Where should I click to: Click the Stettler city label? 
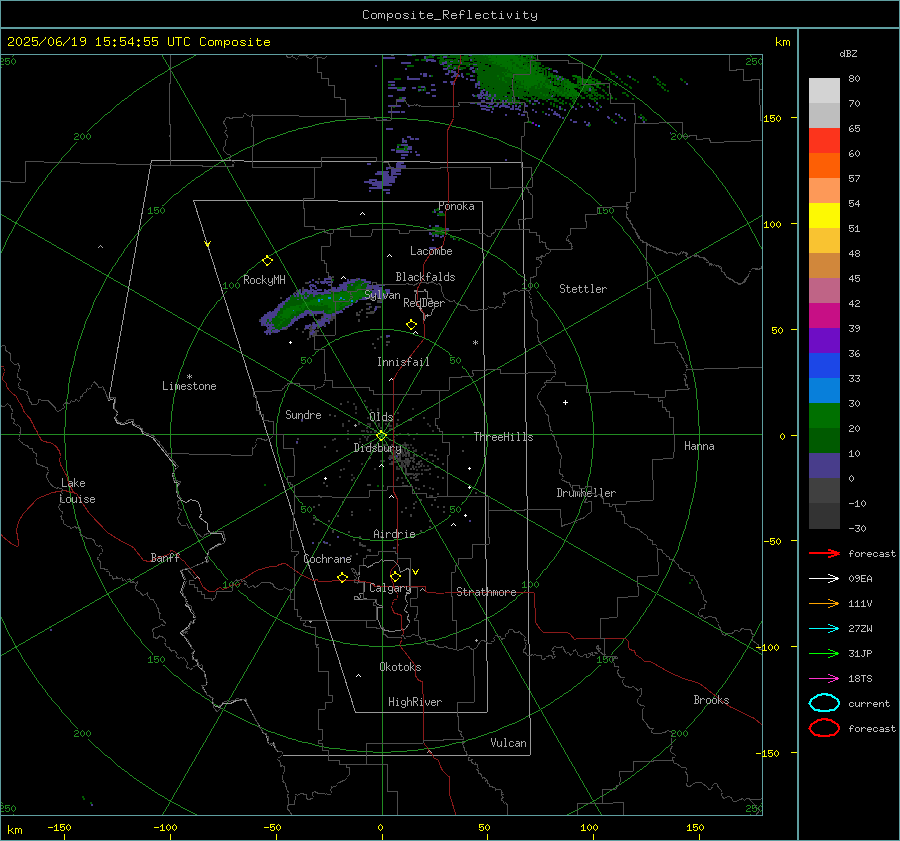583,289
